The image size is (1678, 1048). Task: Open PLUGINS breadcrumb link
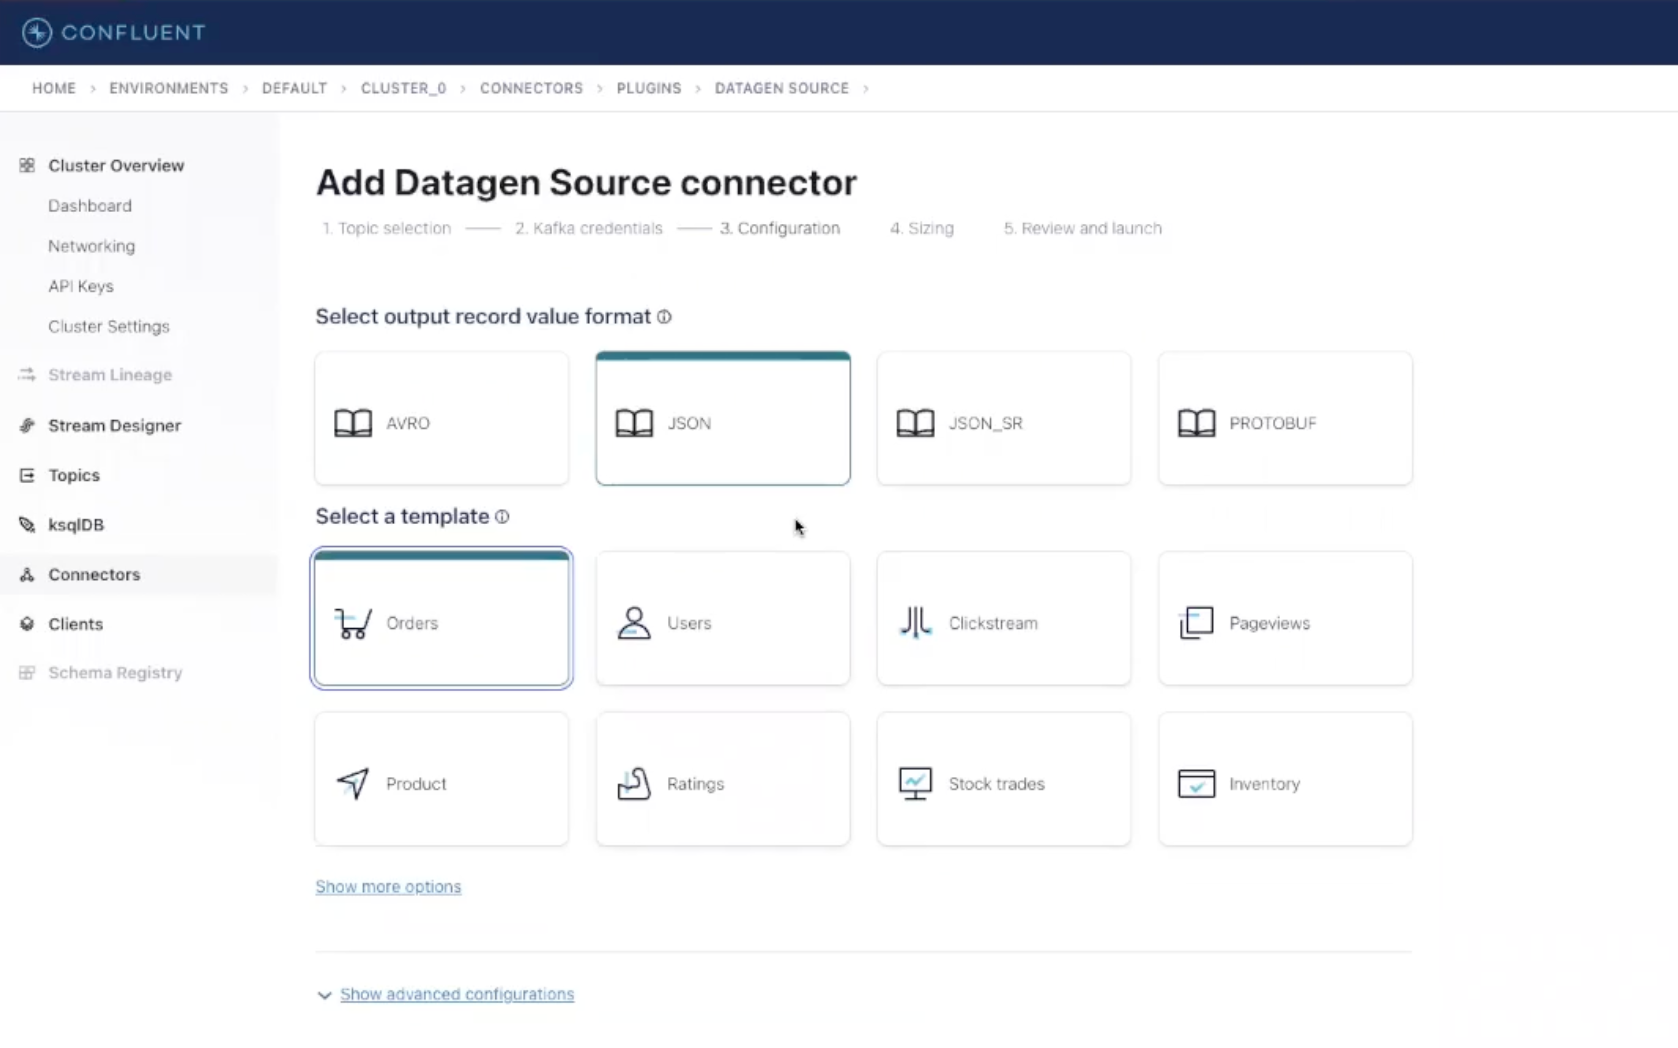click(x=649, y=88)
